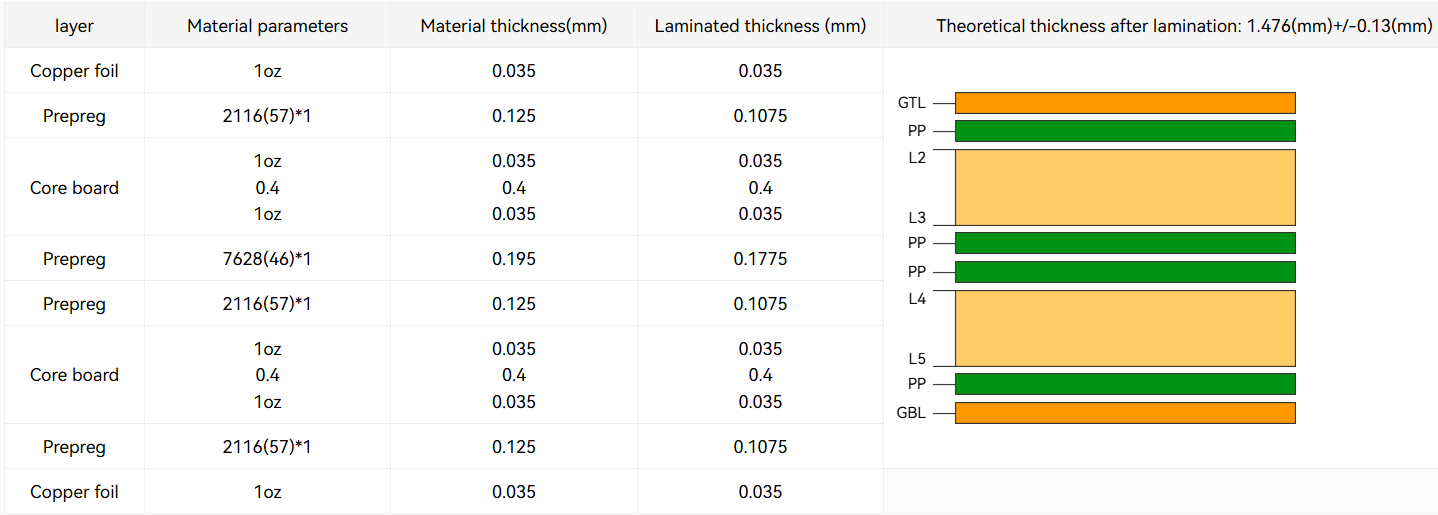The image size is (1438, 515).
Task: Select the L2 layer label
Action: tap(917, 158)
